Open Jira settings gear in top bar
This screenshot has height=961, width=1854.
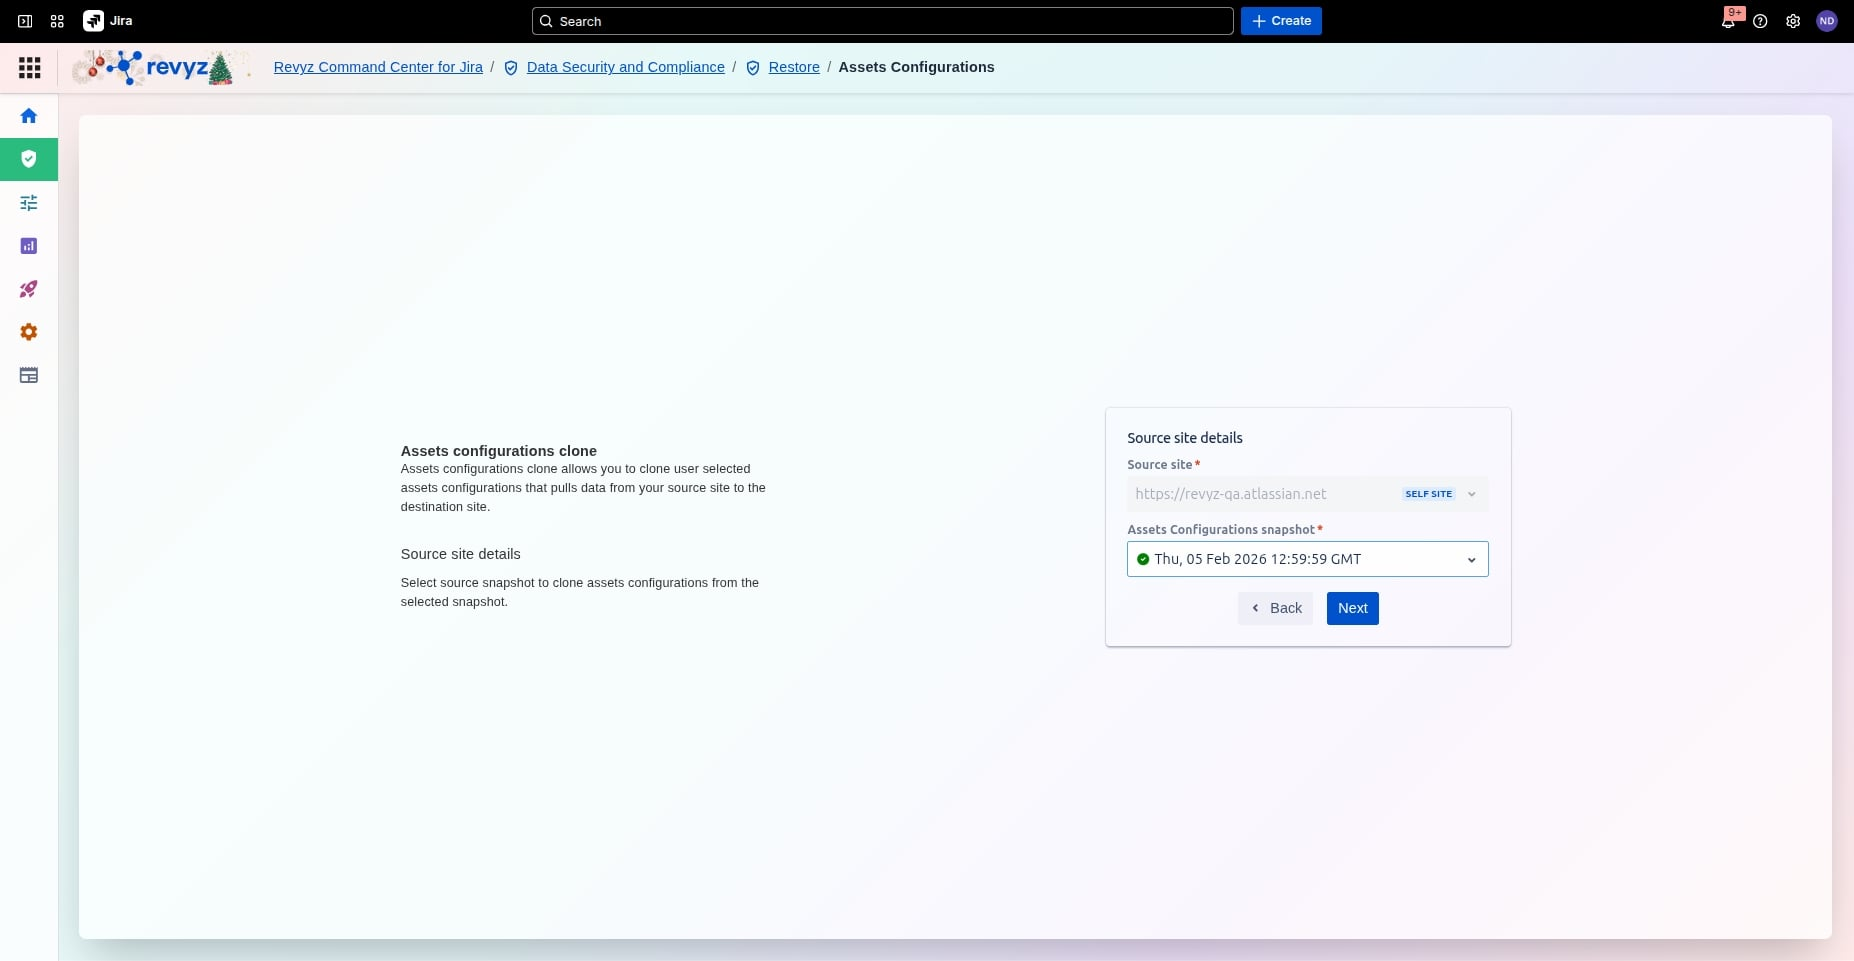point(1793,21)
